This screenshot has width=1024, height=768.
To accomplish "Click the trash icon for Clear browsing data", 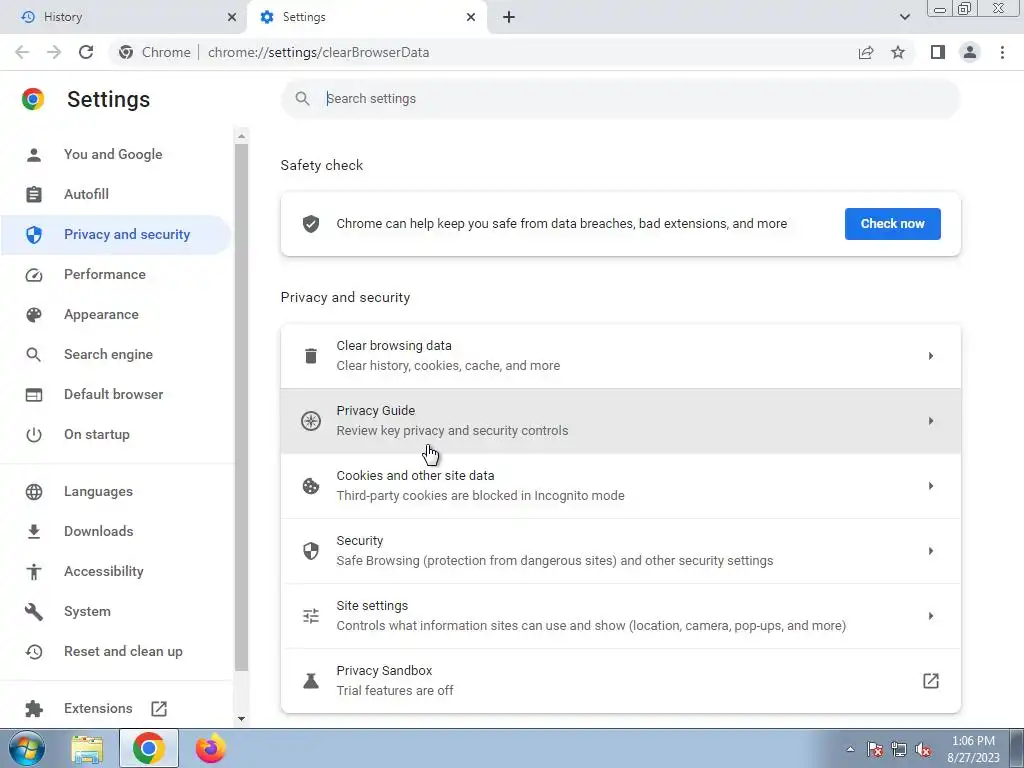I will click(311, 356).
